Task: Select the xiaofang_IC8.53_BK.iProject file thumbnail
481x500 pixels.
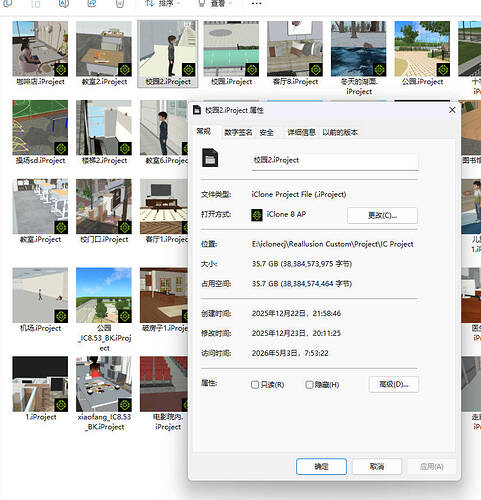Action: pyautogui.click(x=104, y=384)
